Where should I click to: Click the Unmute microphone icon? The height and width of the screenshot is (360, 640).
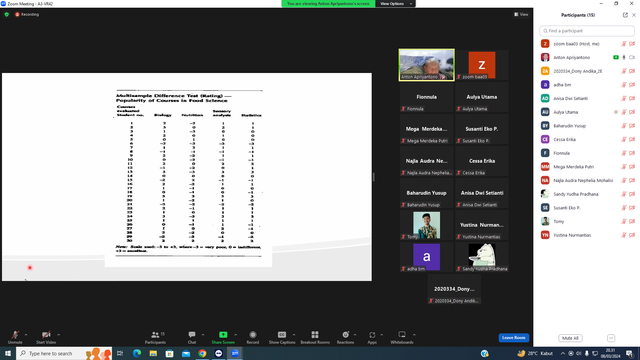(15, 335)
